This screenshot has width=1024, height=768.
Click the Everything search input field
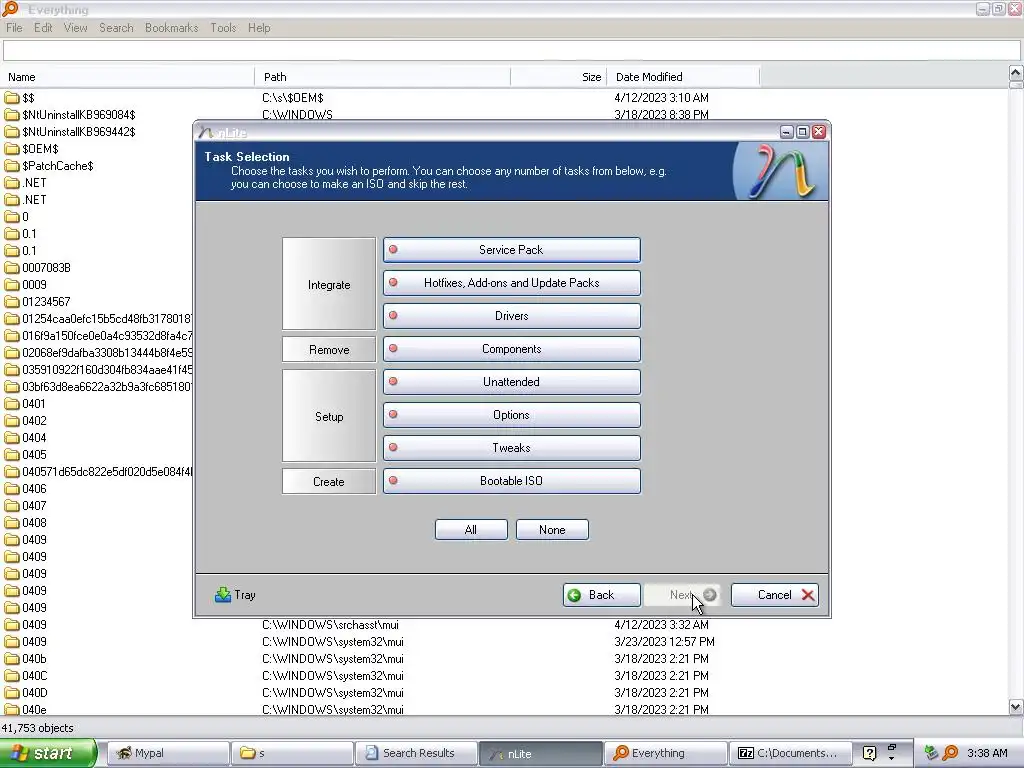click(511, 50)
